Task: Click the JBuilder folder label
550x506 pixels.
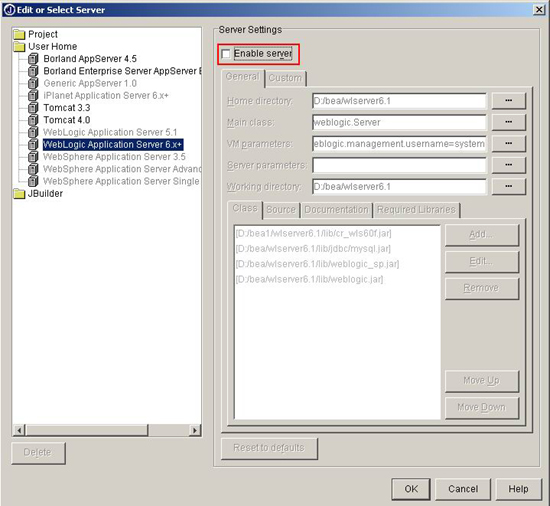Action: point(45,194)
